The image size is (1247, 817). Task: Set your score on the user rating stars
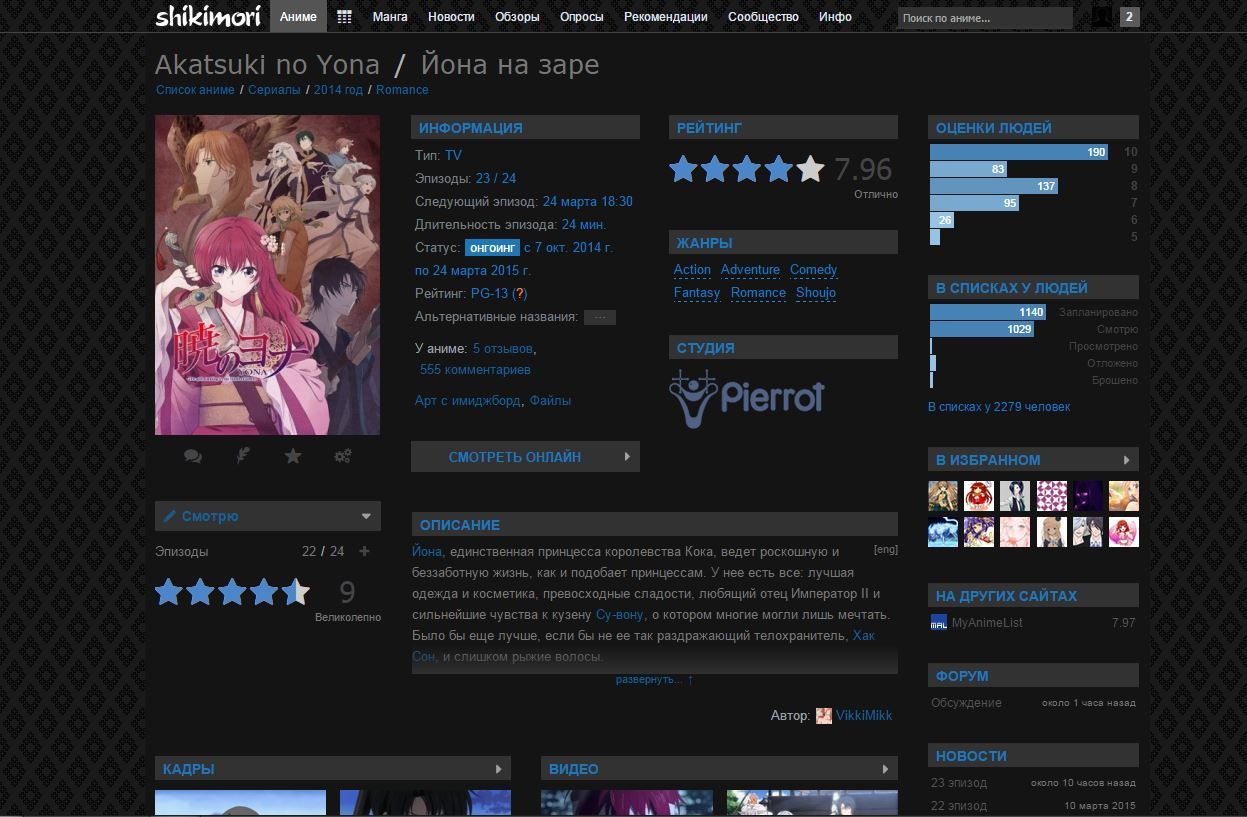tap(232, 593)
